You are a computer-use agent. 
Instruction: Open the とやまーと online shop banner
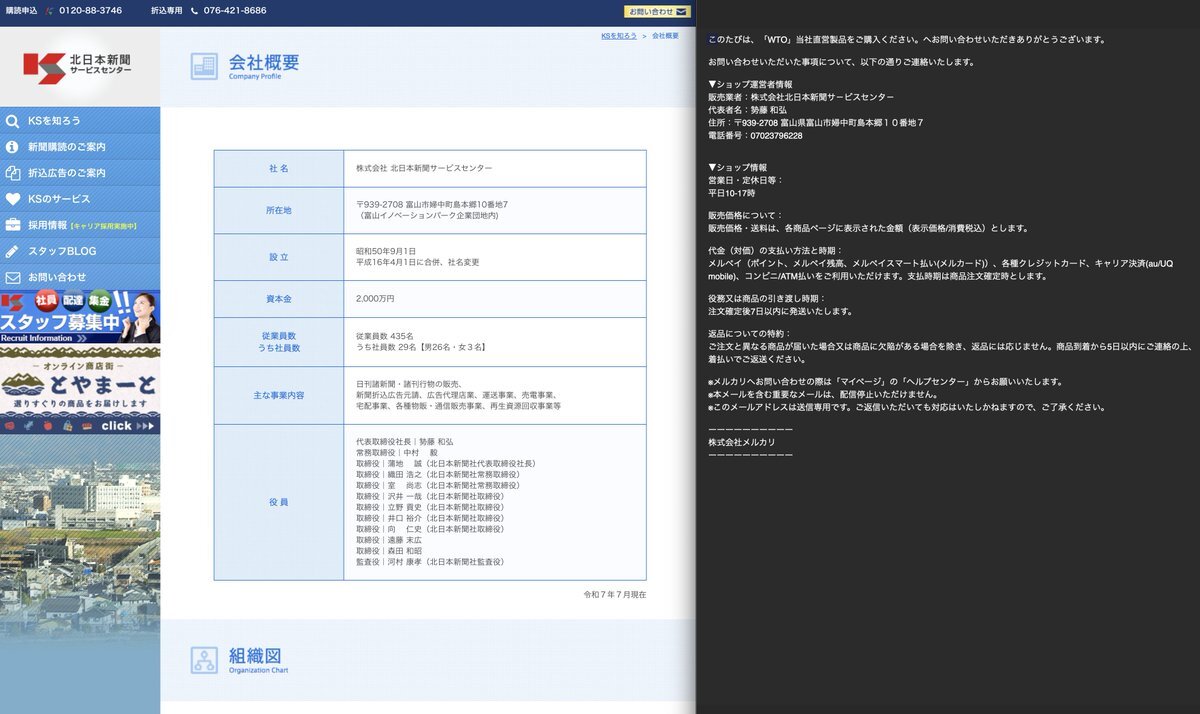click(80, 391)
